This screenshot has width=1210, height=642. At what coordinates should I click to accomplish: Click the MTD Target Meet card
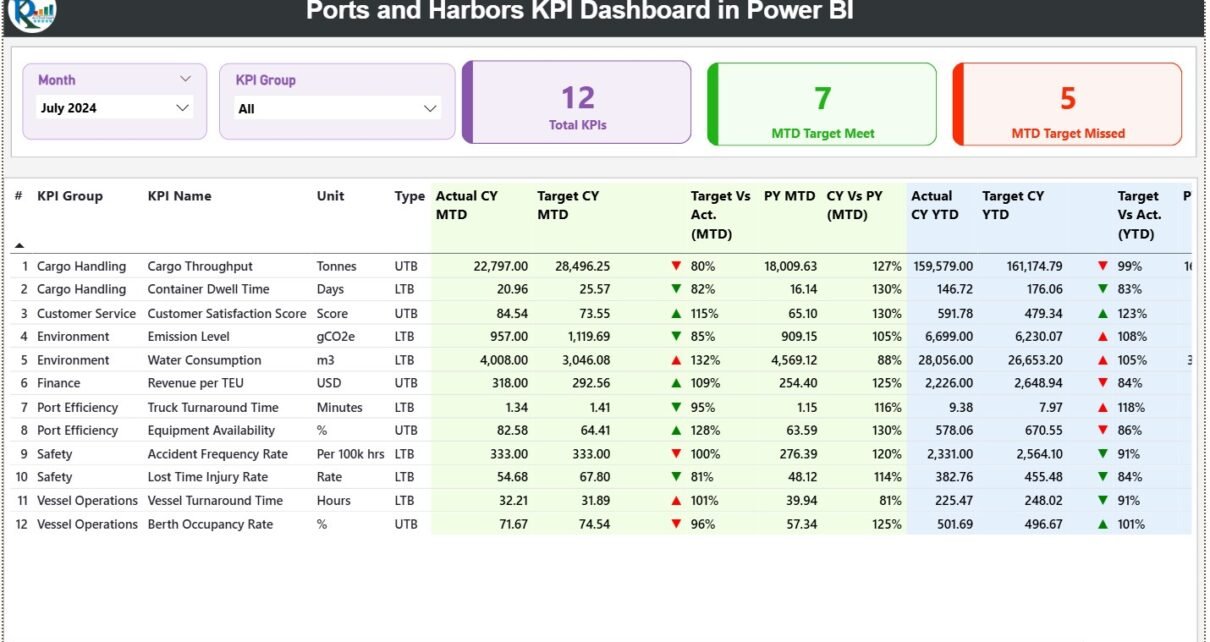click(822, 104)
